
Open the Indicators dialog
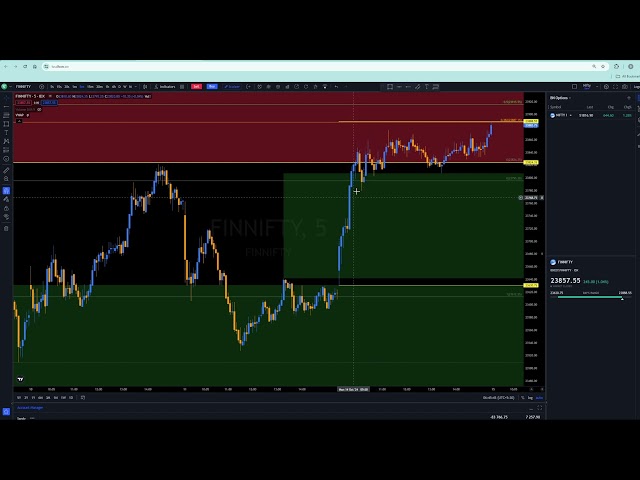(x=165, y=87)
